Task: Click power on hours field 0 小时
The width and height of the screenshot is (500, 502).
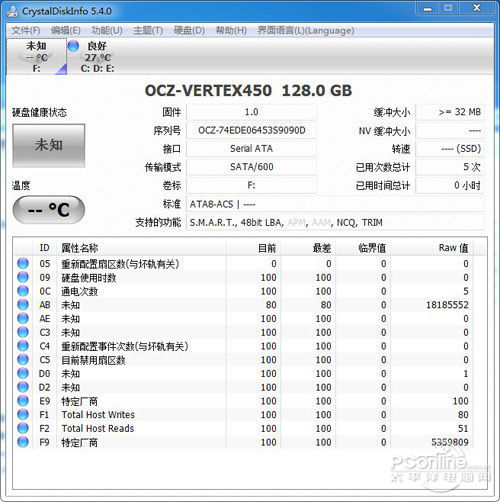Action: pos(450,185)
